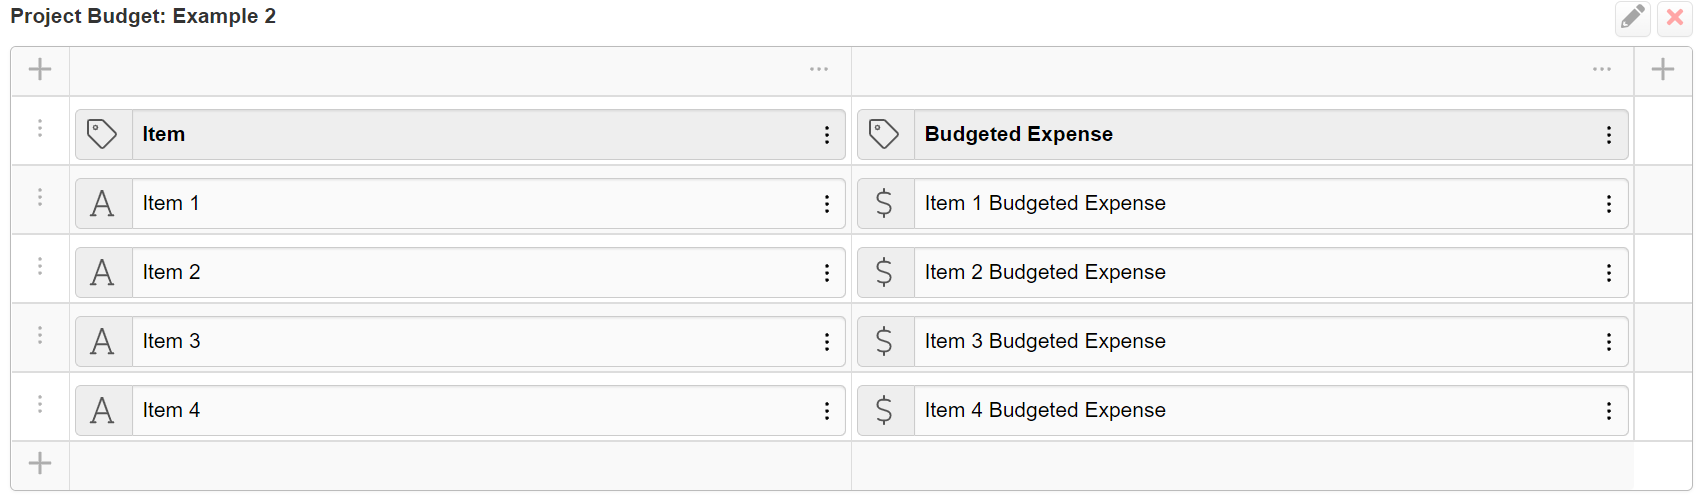1702x497 pixels.
Task: Click the plus icon at the top left of the table
Action: (x=40, y=69)
